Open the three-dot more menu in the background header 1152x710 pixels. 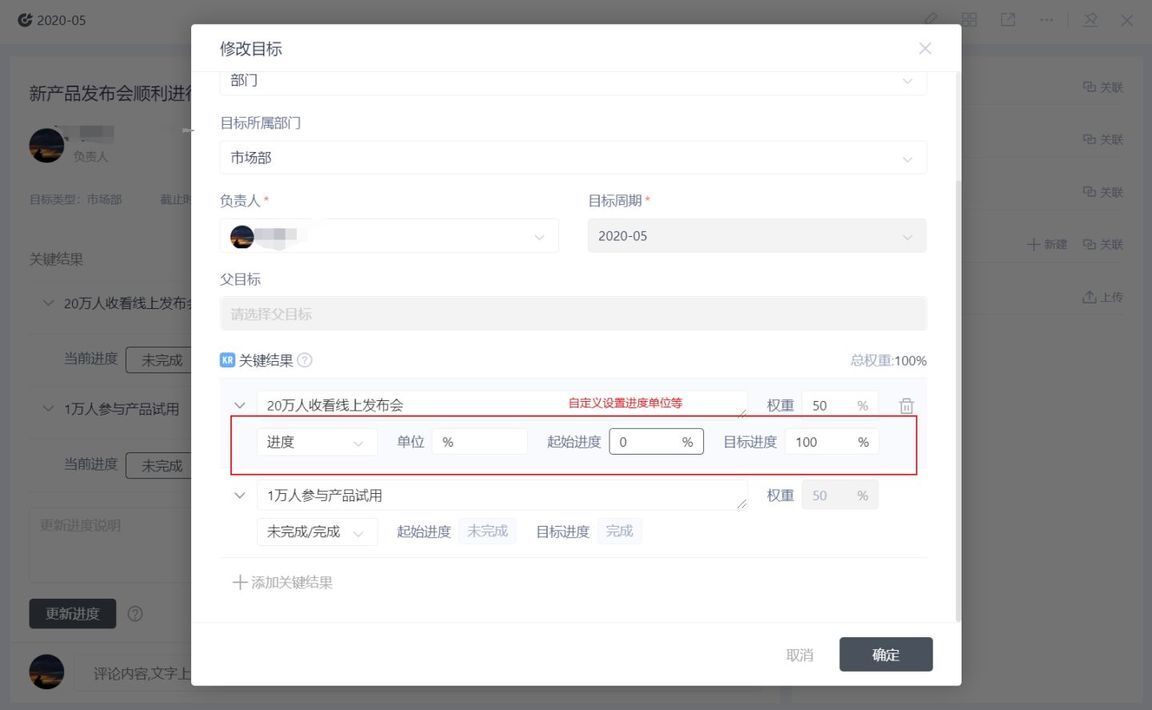pyautogui.click(x=1046, y=20)
